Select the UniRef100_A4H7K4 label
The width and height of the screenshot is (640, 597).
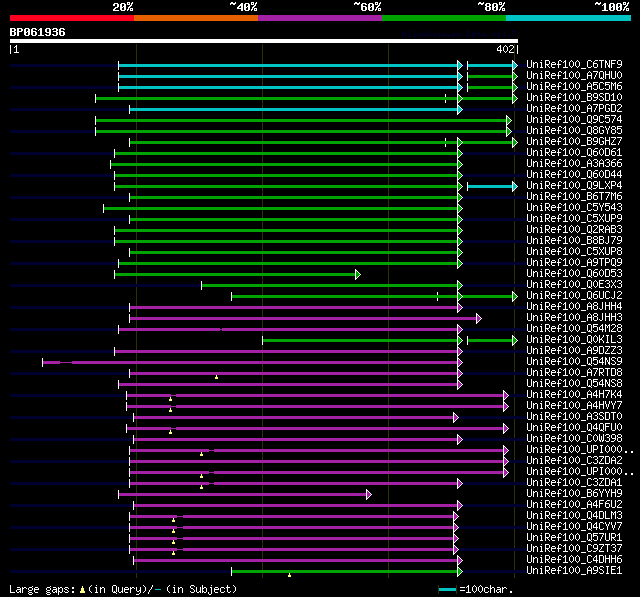tap(574, 395)
